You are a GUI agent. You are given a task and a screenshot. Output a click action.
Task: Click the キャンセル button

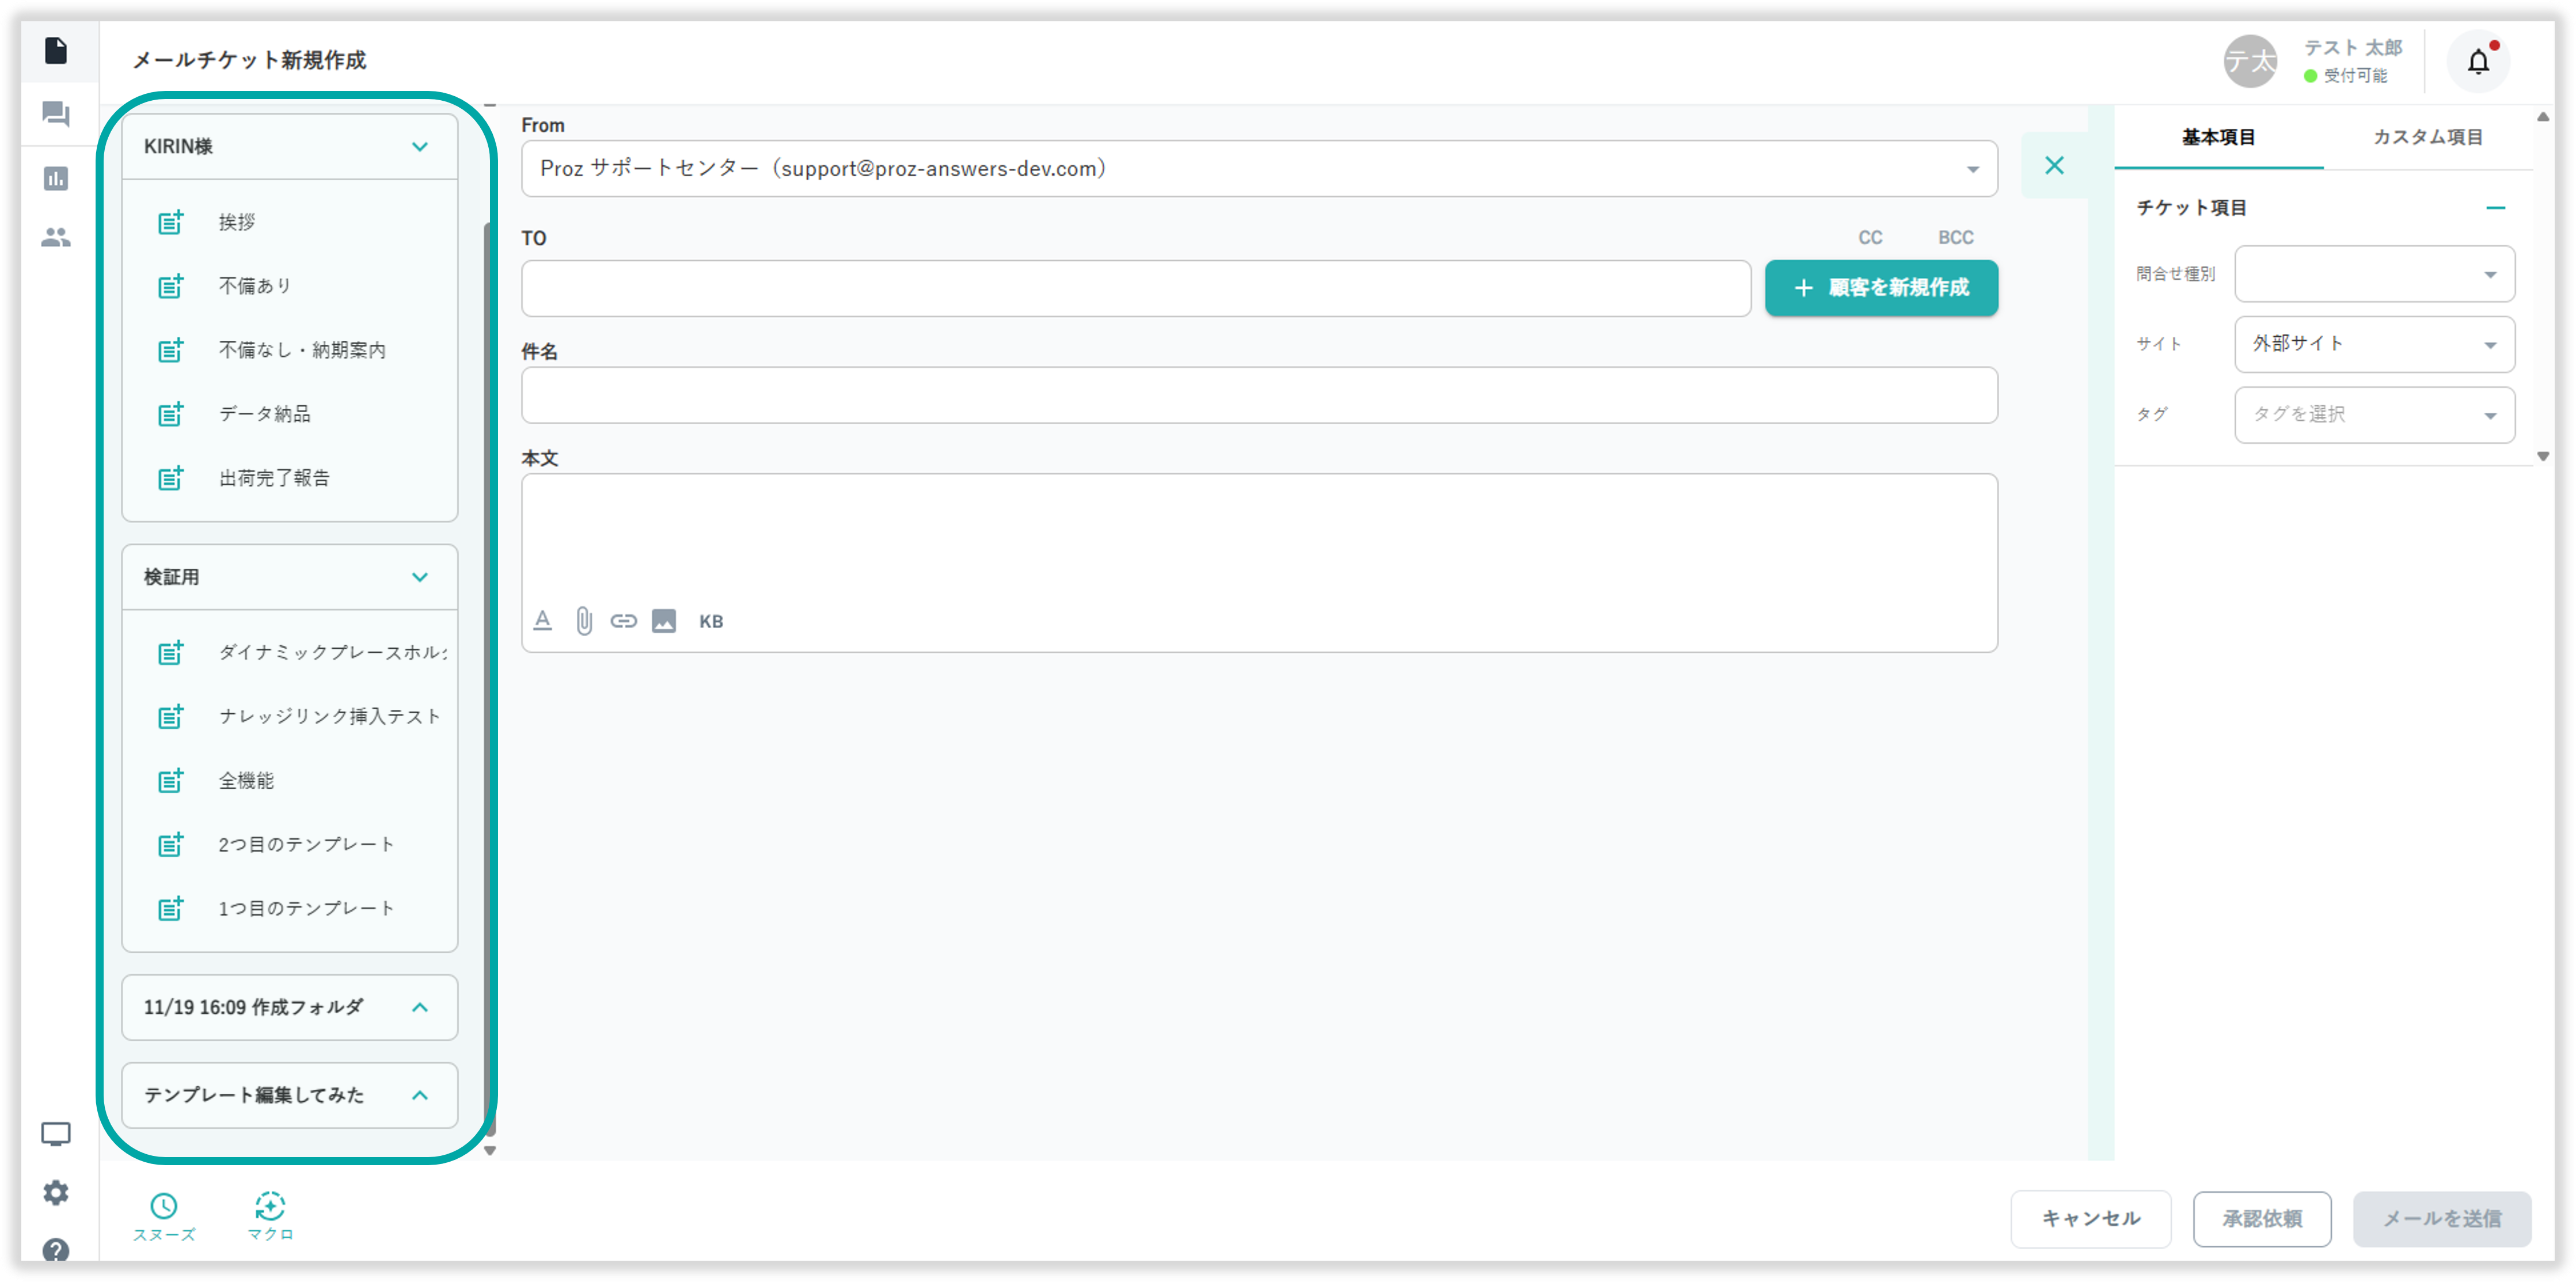click(x=2090, y=1218)
